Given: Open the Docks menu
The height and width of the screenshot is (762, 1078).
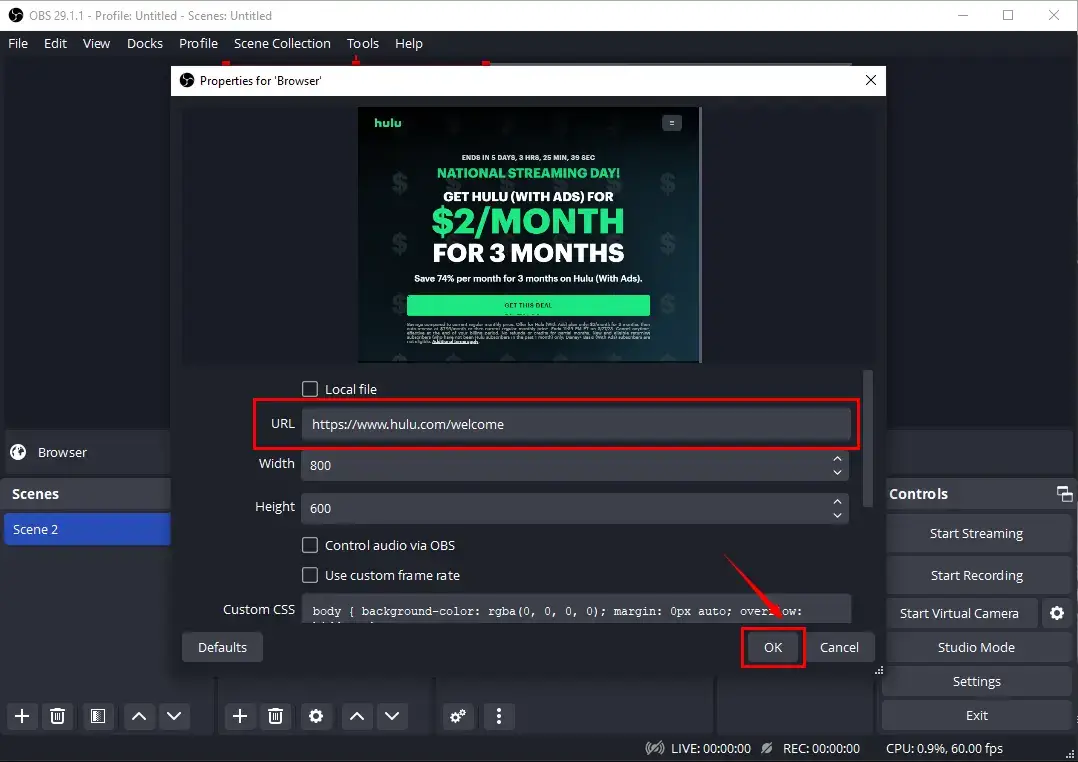Looking at the screenshot, I should [x=144, y=43].
